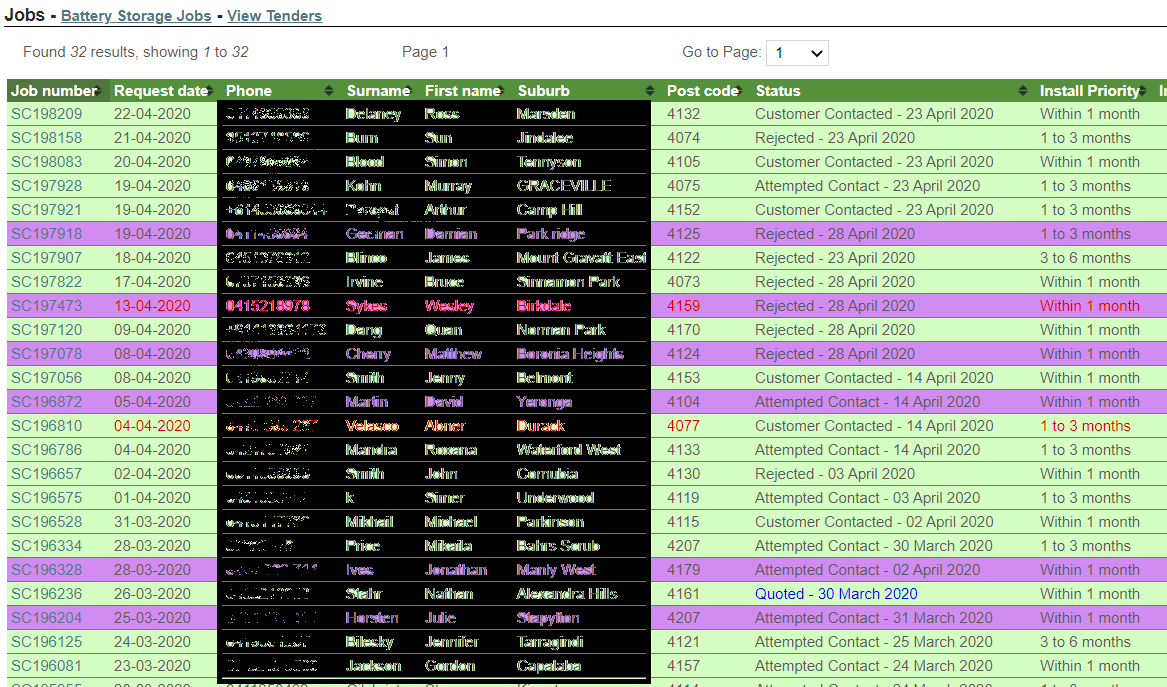Open the Battery Storage Jobs link

[136, 16]
